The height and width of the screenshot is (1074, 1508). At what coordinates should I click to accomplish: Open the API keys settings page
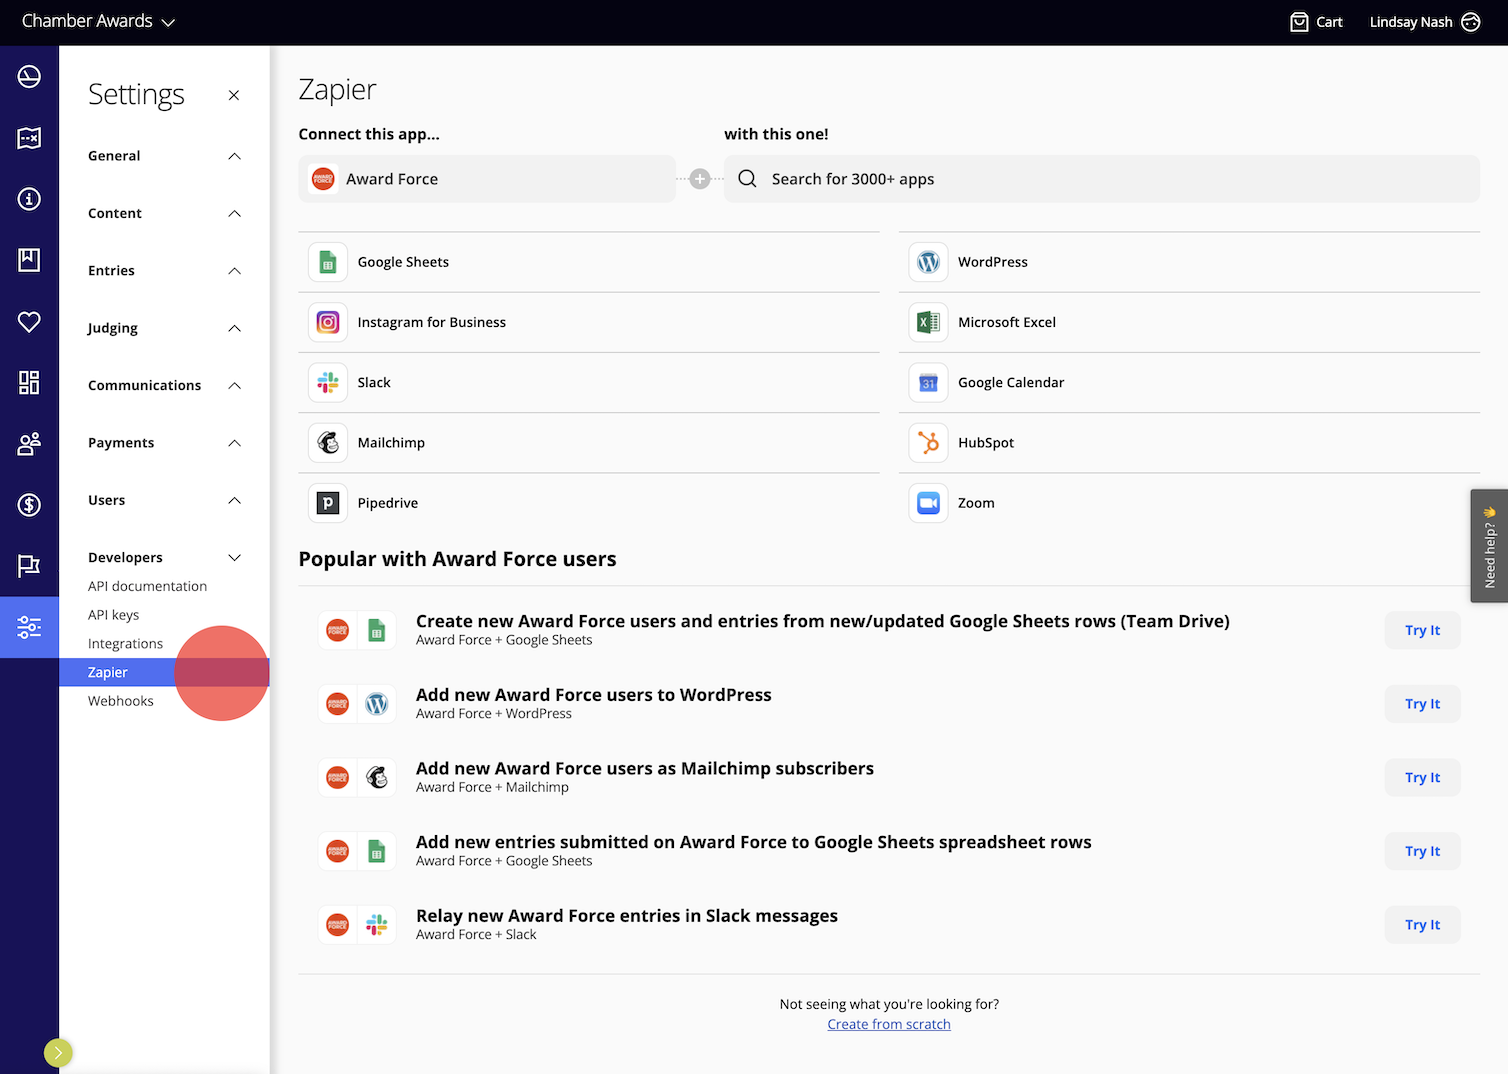pyautogui.click(x=113, y=614)
